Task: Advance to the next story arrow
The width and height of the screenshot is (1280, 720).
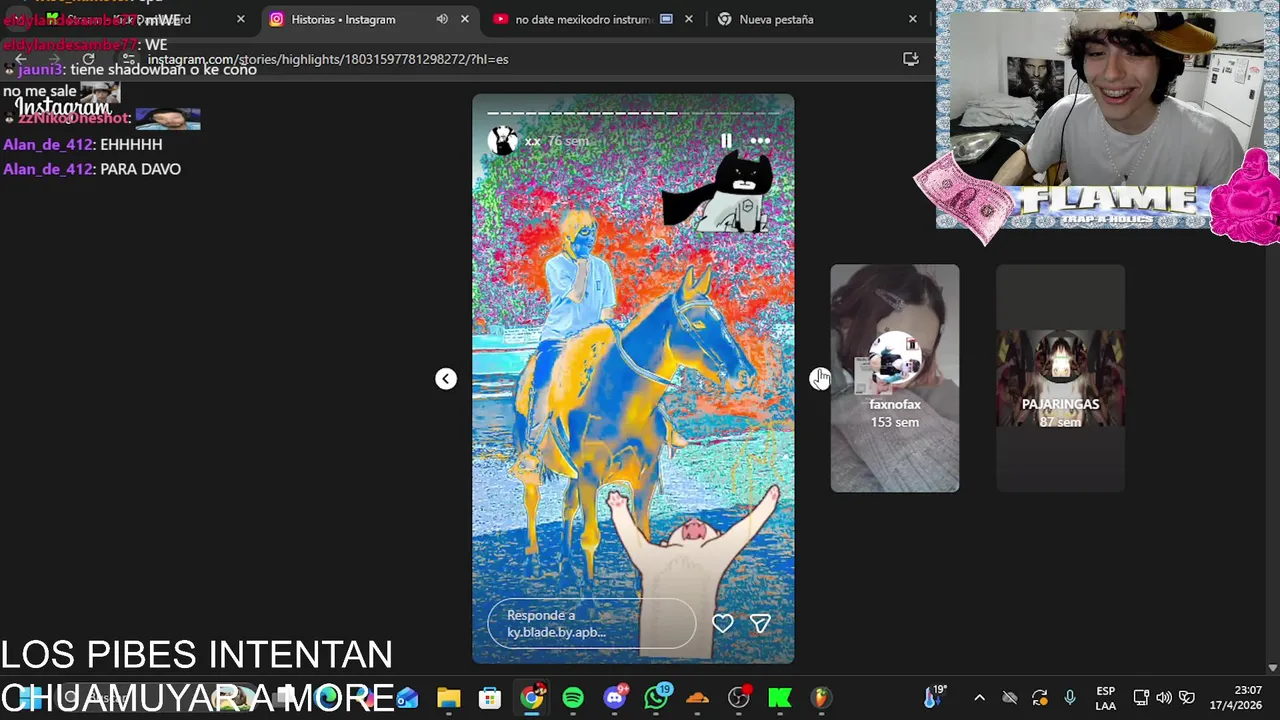Action: point(819,378)
